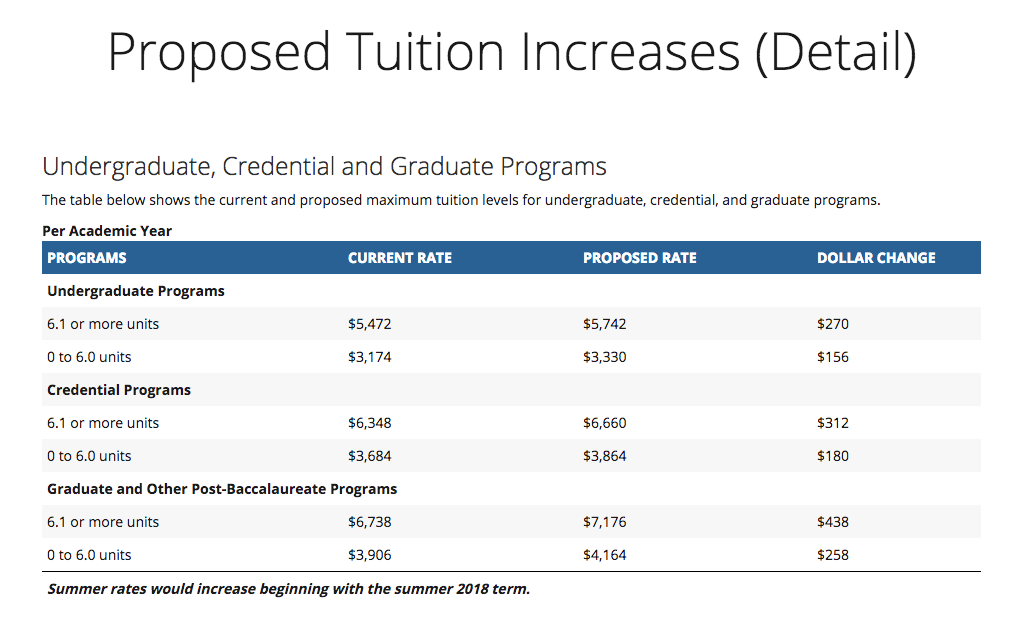Image resolution: width=1023 pixels, height=619 pixels.
Task: Select the $3,906 current rate value
Action: pos(370,555)
